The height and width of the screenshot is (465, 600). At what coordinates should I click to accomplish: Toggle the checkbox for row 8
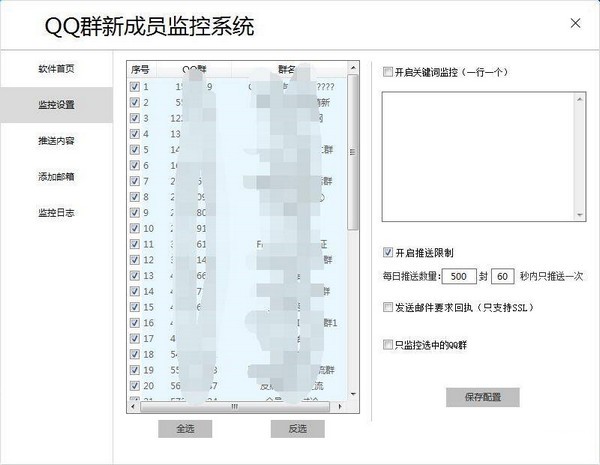point(135,197)
